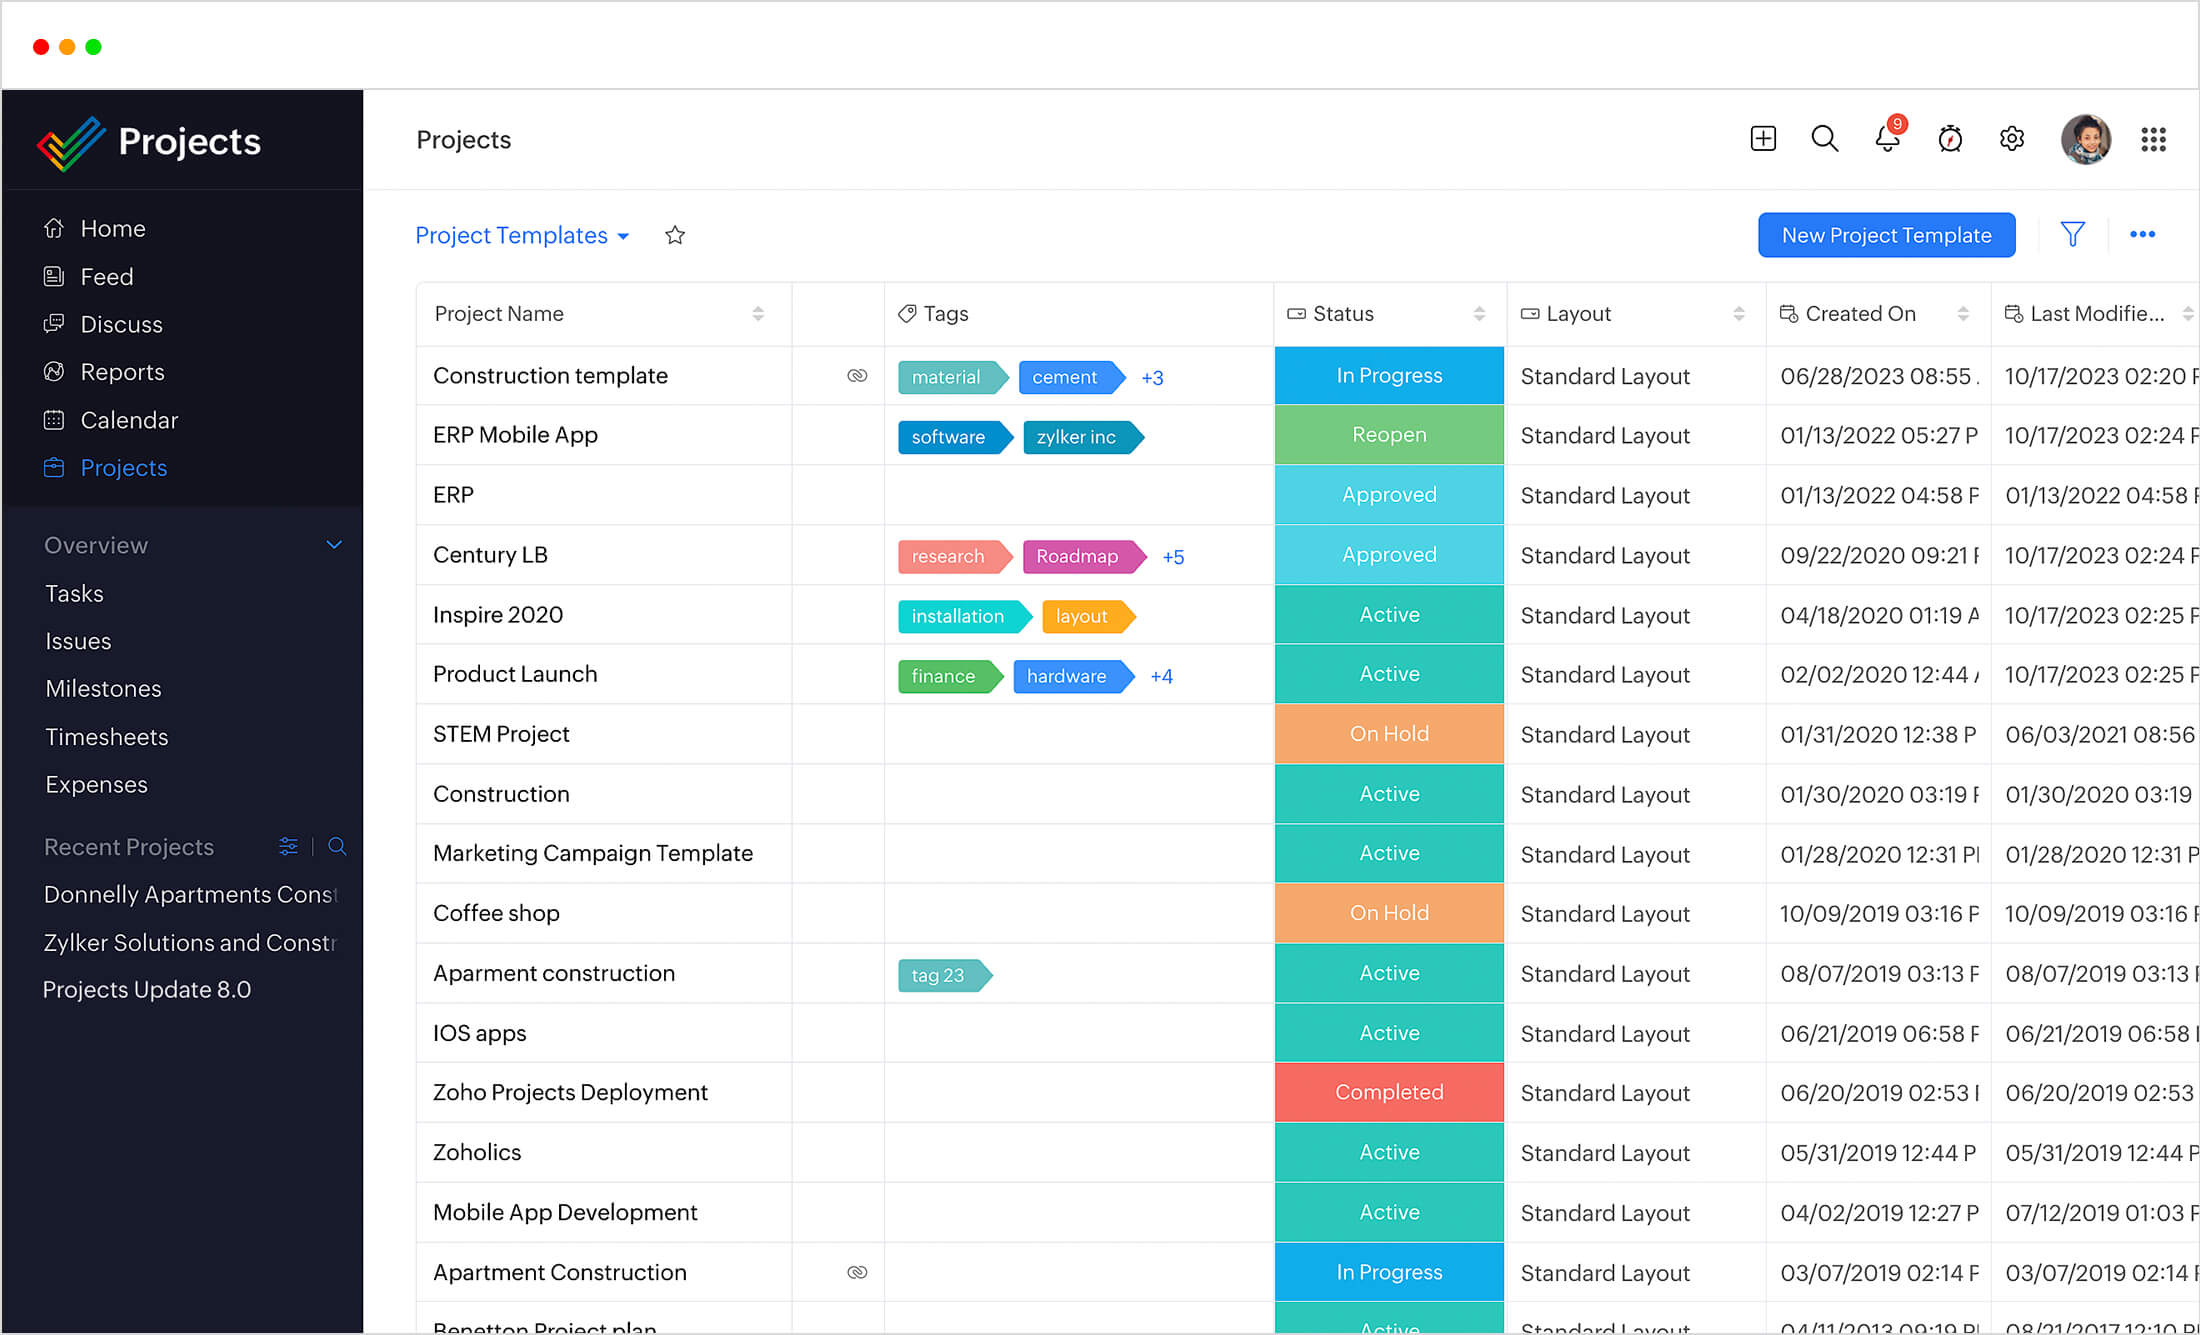Click user profile avatar icon
This screenshot has height=1335, width=2200.
click(x=2085, y=138)
